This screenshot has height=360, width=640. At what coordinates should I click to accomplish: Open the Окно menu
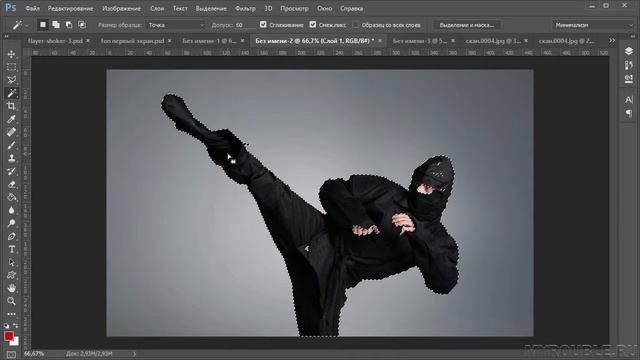(x=324, y=8)
